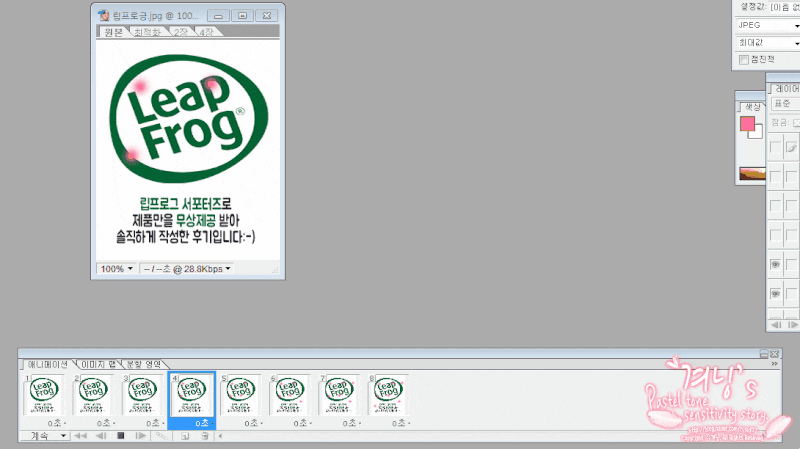
Task: Click next frame arrow in layers panel
Action: coord(792,325)
